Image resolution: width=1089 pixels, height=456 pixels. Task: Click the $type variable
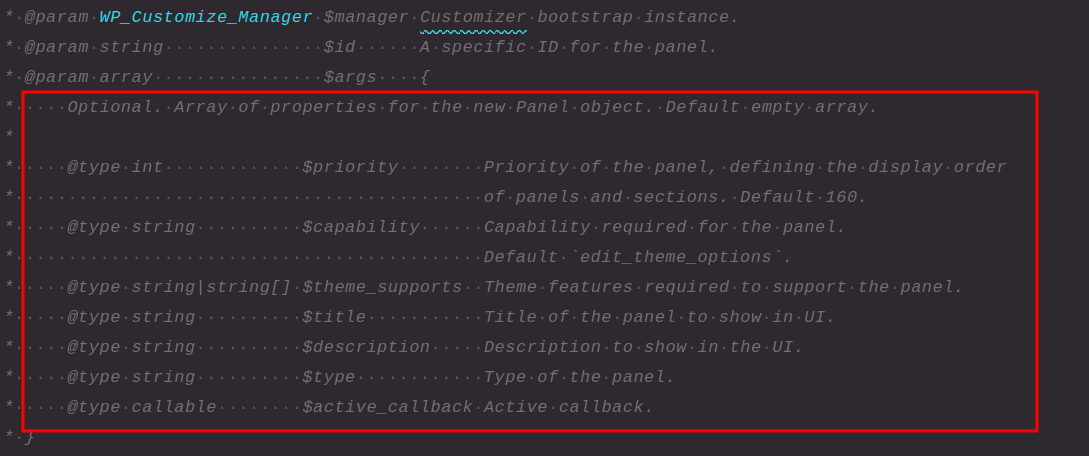(x=329, y=377)
